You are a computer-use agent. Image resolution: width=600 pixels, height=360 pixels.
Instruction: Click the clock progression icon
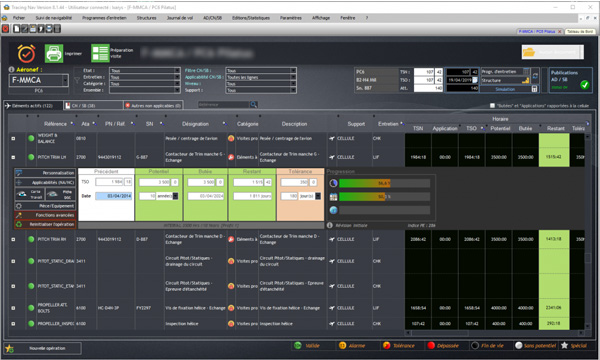[x=333, y=183]
